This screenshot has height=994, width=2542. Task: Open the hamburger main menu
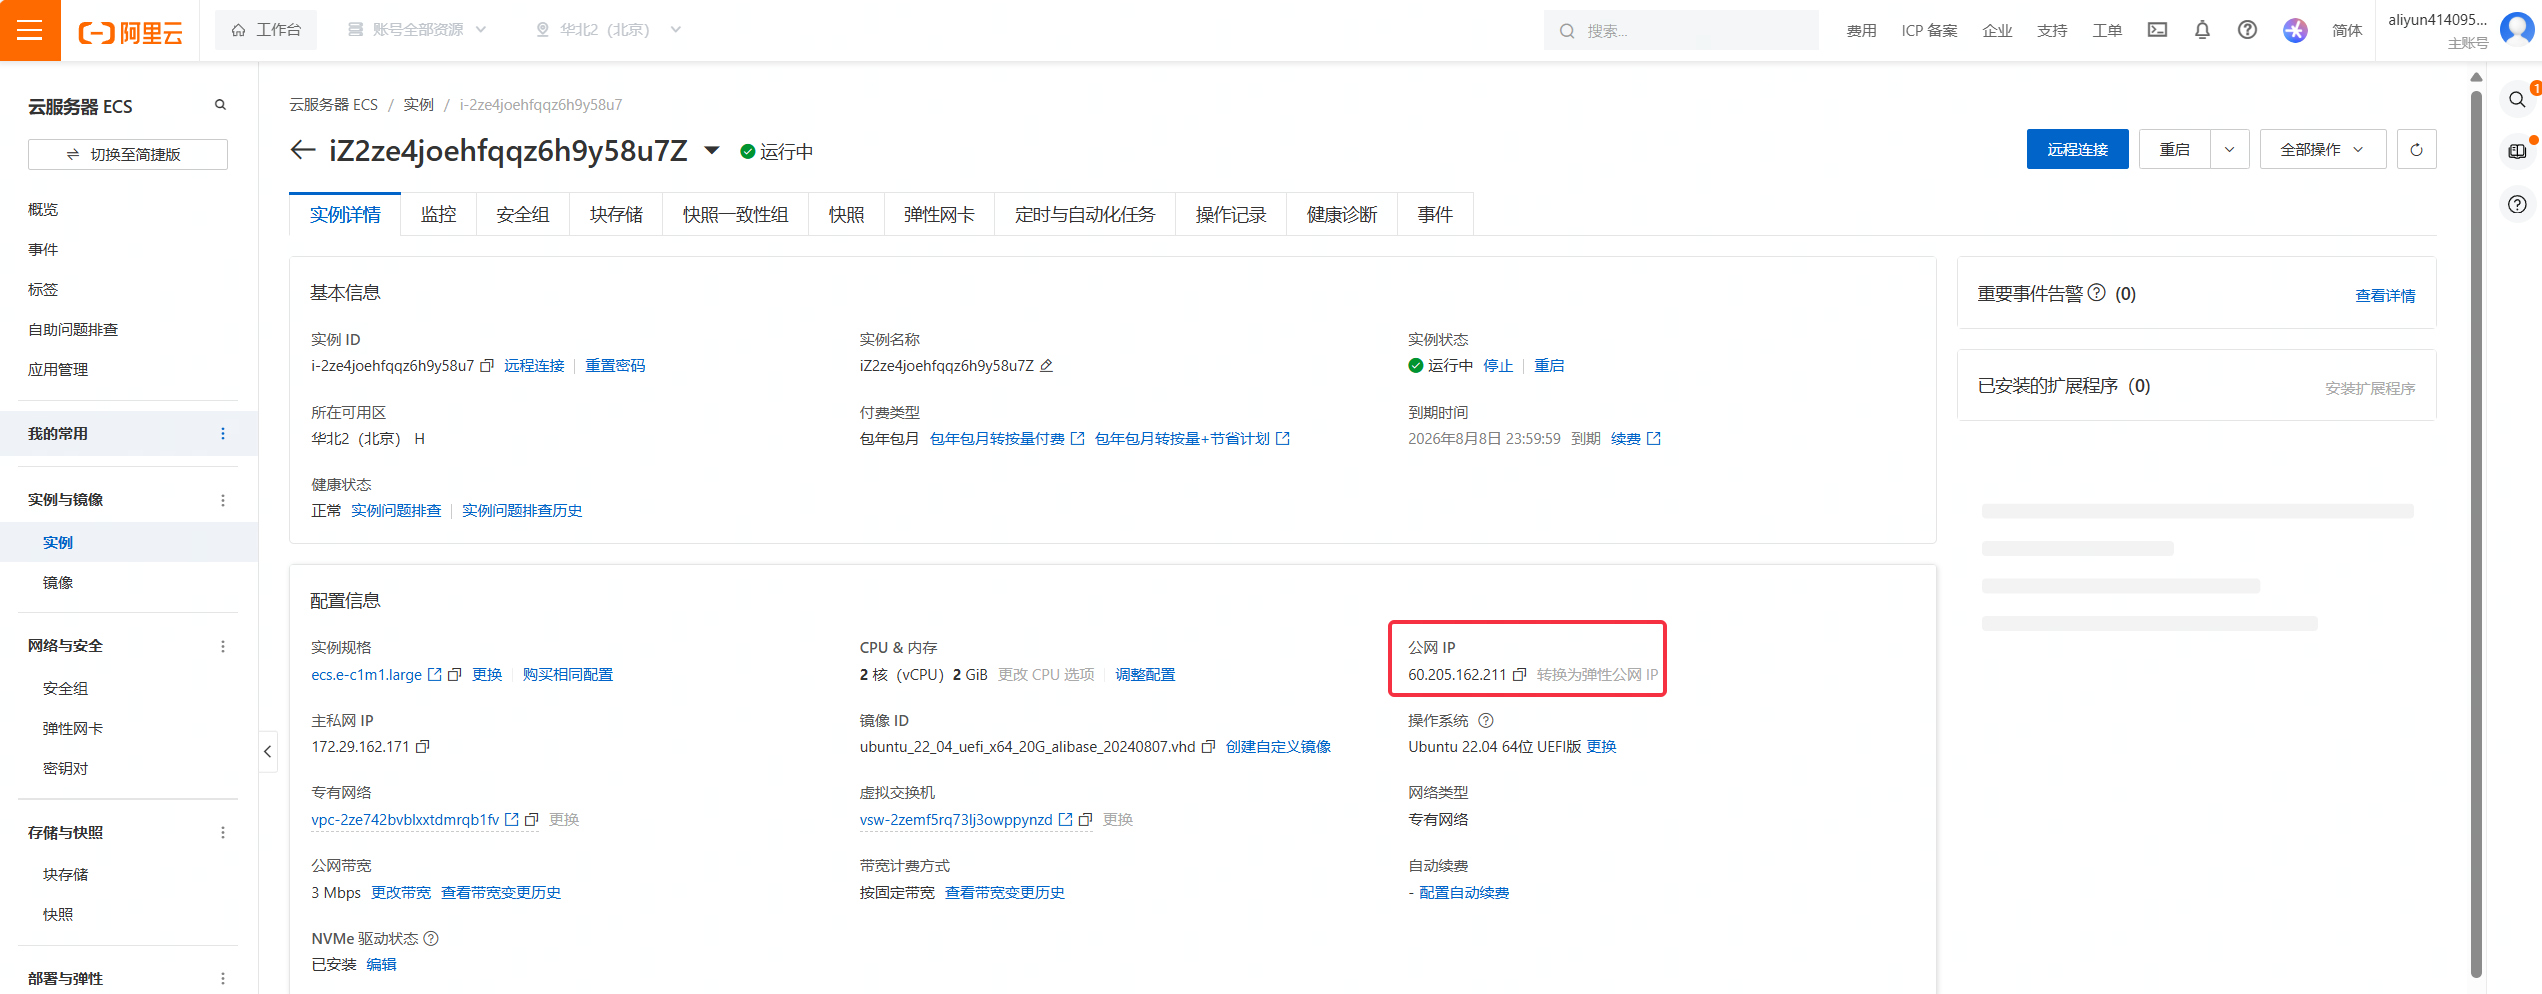(x=30, y=30)
